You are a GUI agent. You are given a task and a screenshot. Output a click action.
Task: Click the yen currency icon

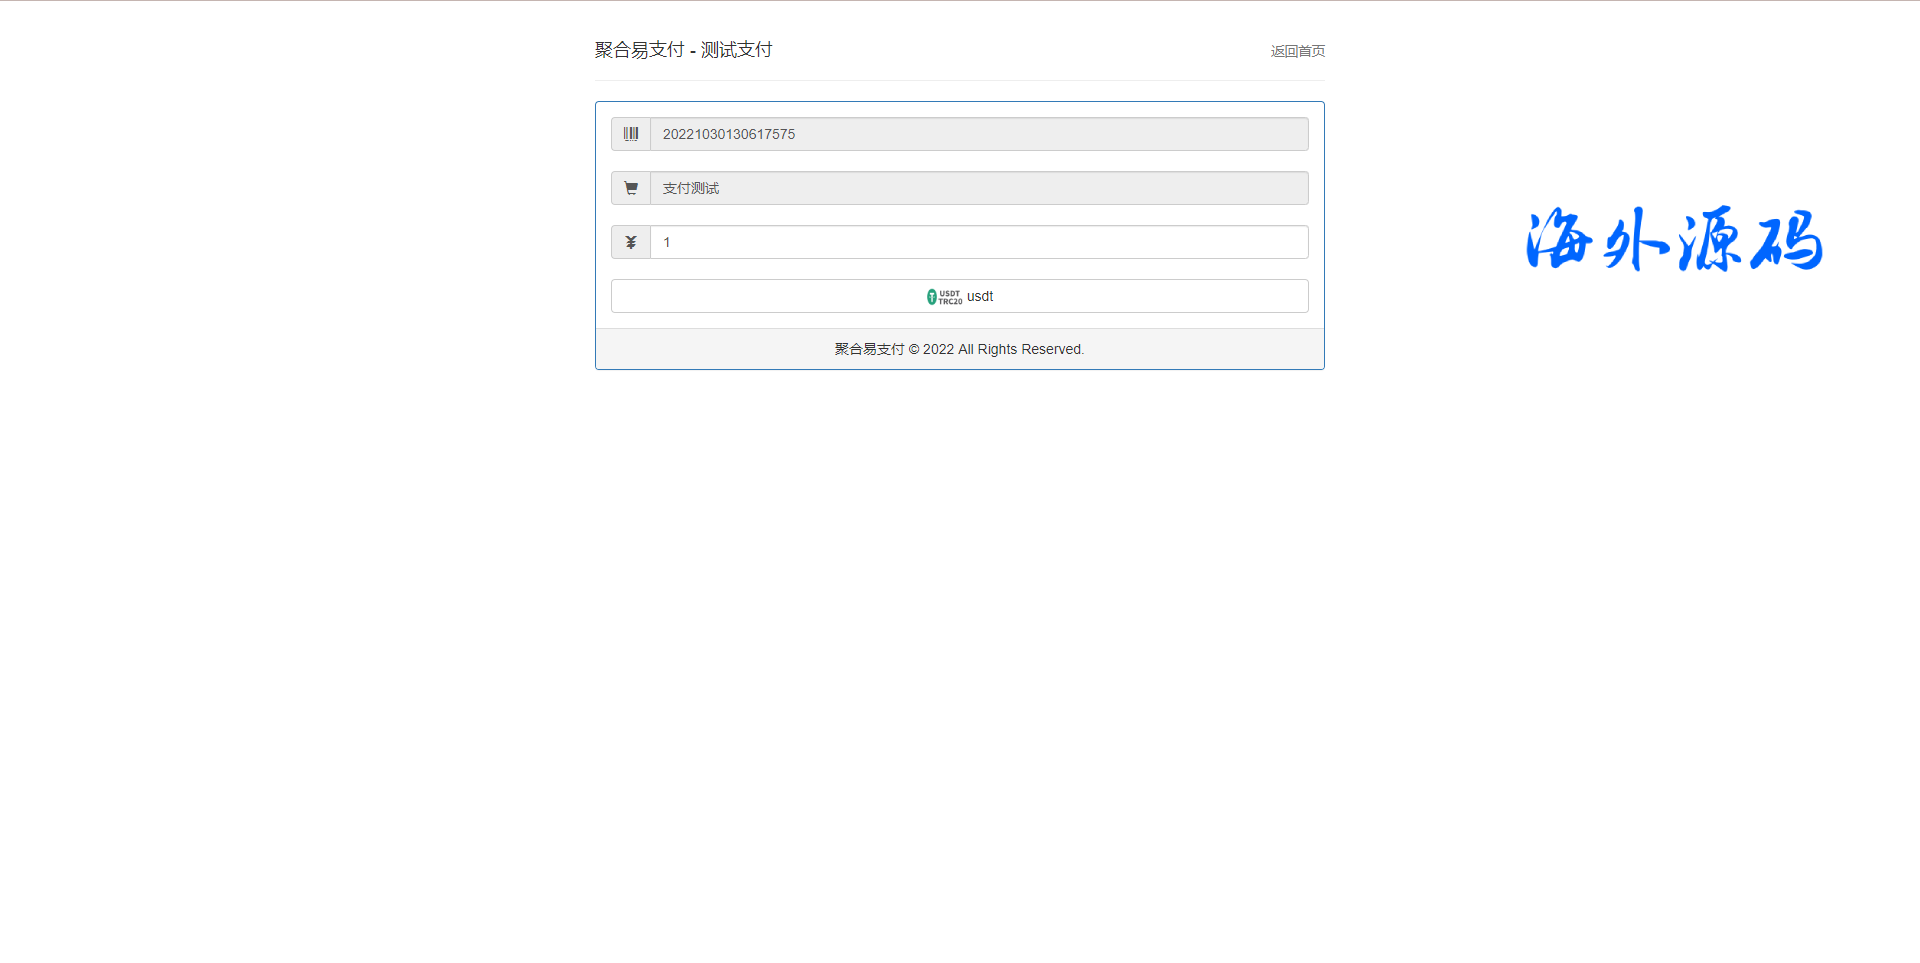point(631,242)
